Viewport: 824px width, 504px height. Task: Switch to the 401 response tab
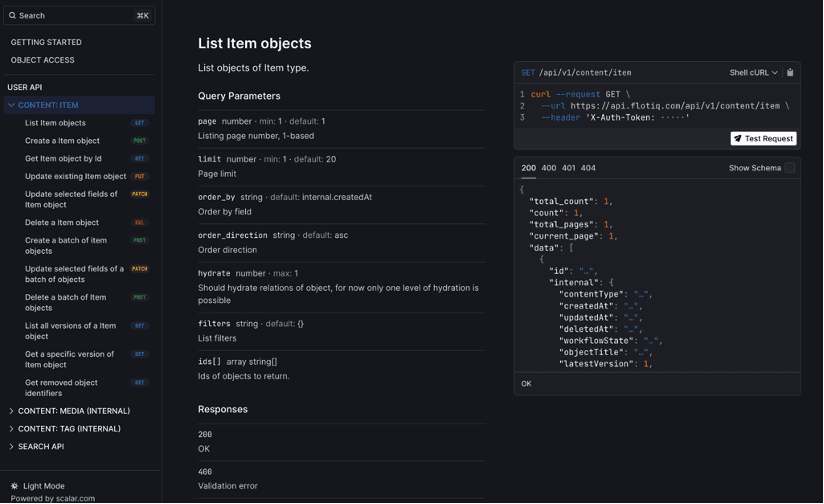[x=569, y=168]
